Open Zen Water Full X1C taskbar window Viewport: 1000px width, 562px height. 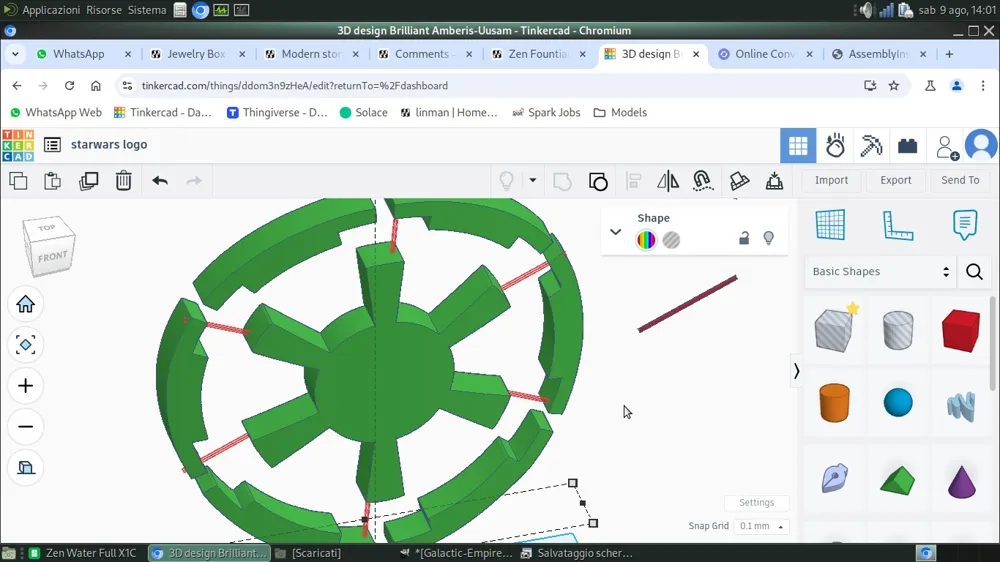83,553
